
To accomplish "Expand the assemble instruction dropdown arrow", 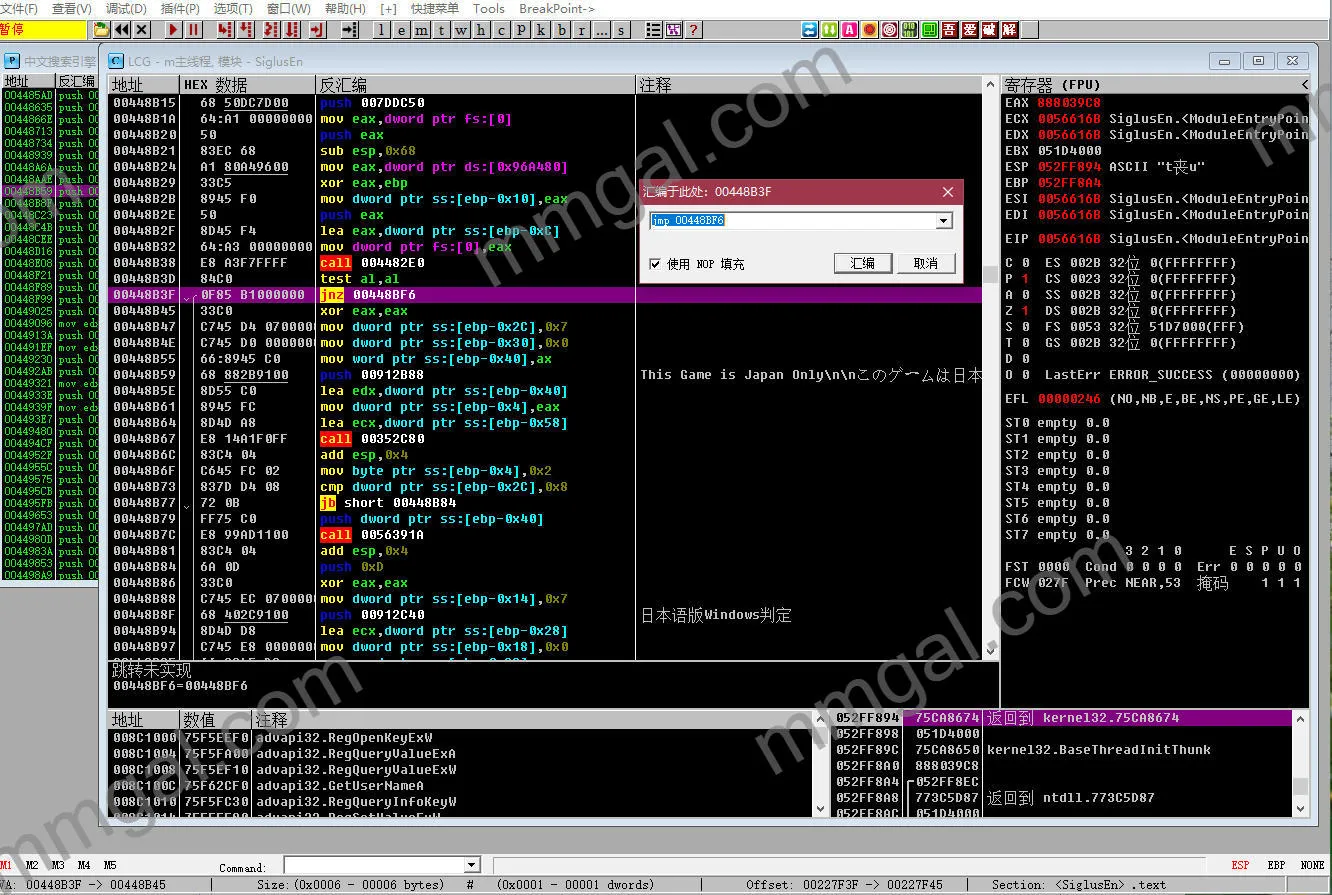I will click(943, 220).
